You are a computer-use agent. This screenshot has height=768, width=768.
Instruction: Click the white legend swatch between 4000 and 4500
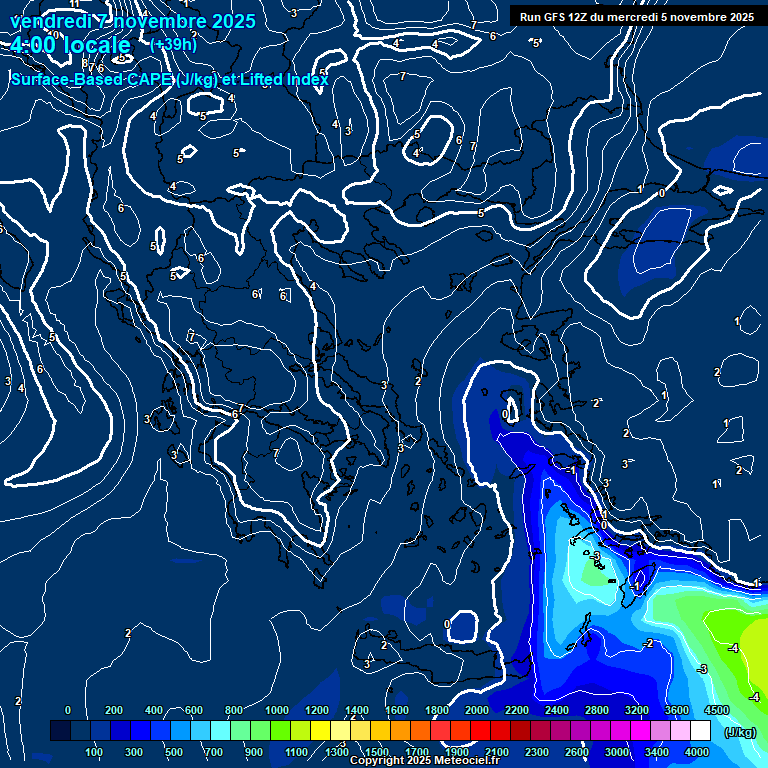point(700,730)
